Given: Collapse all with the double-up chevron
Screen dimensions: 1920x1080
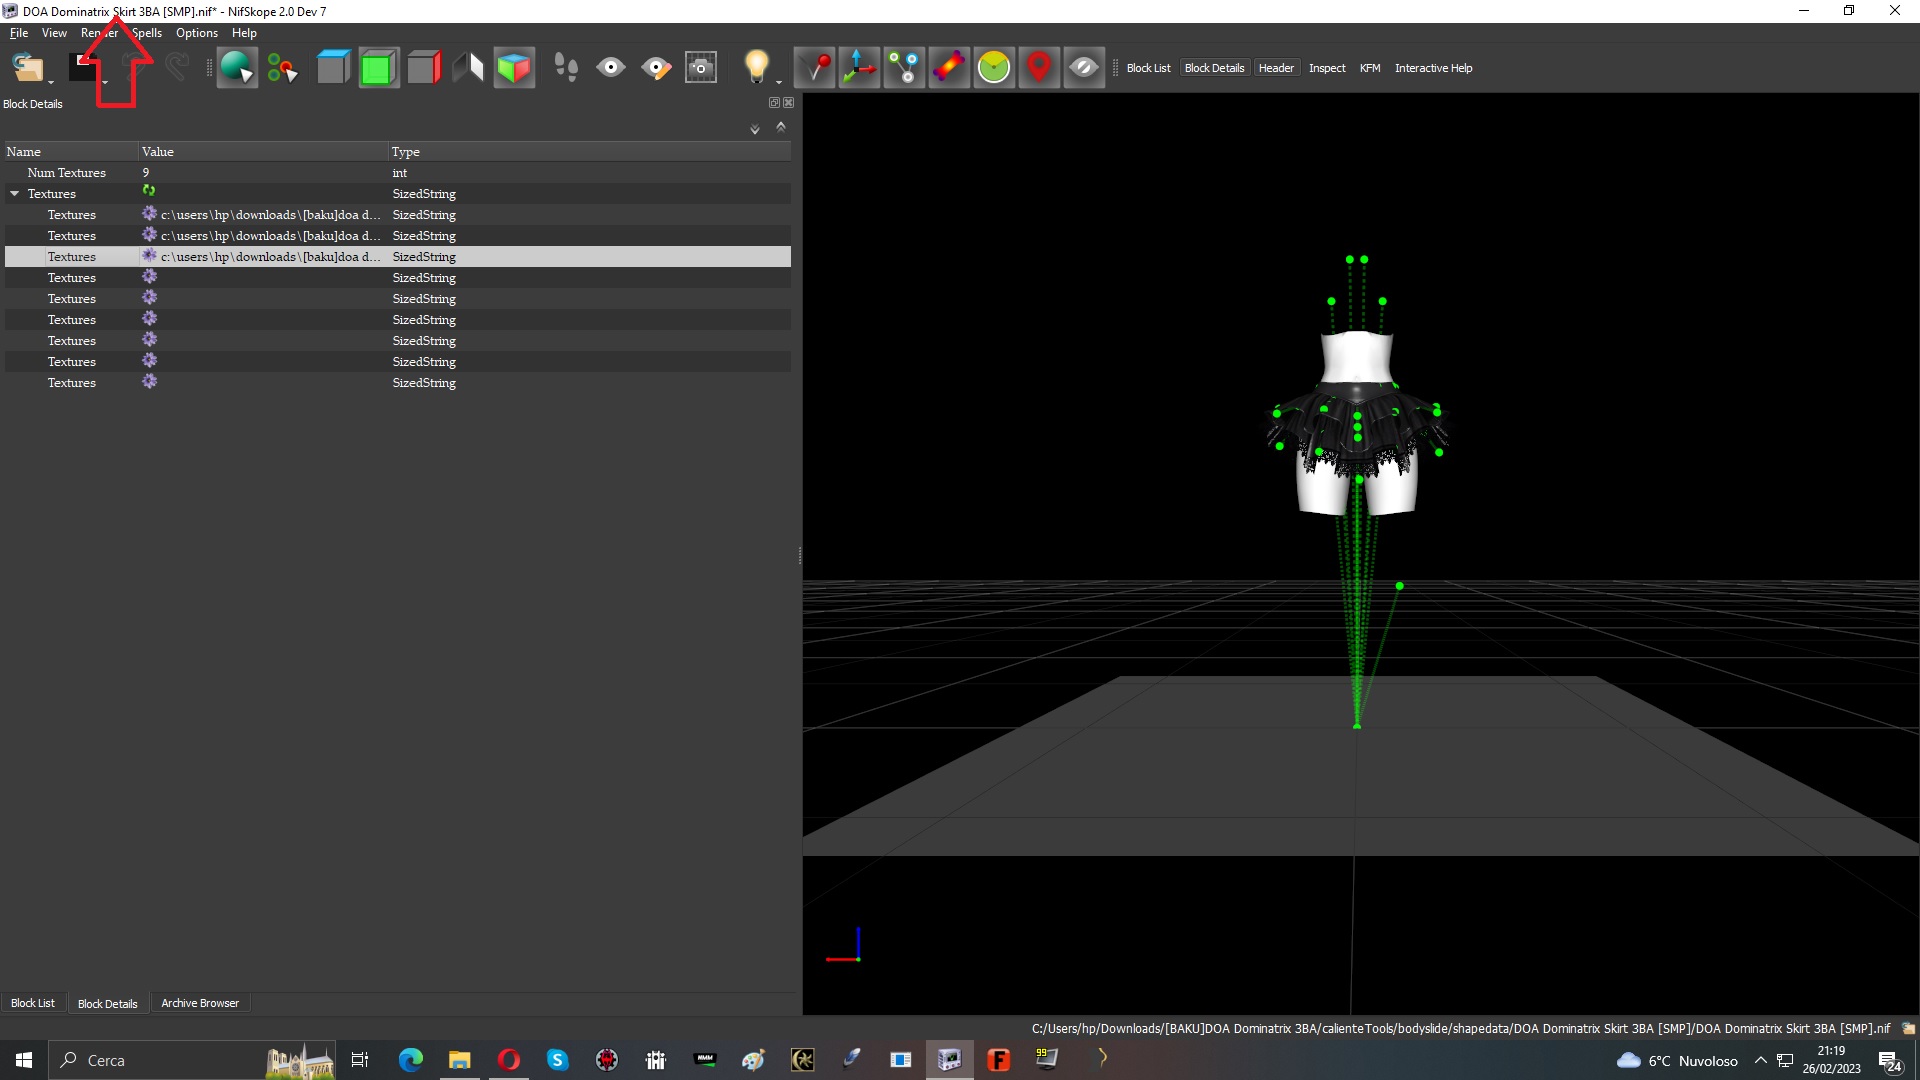Looking at the screenshot, I should [x=781, y=127].
